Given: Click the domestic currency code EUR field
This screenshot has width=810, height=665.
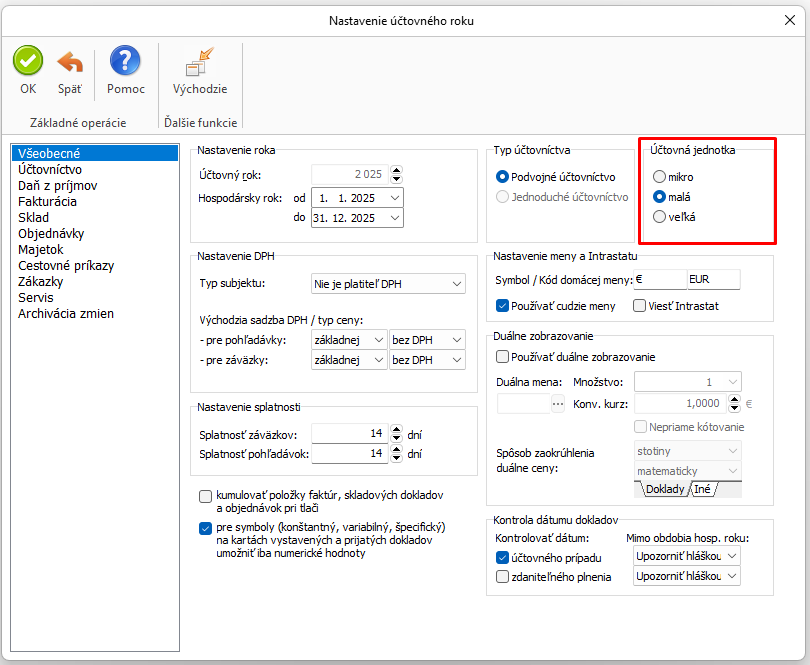Looking at the screenshot, I should pos(713,280).
